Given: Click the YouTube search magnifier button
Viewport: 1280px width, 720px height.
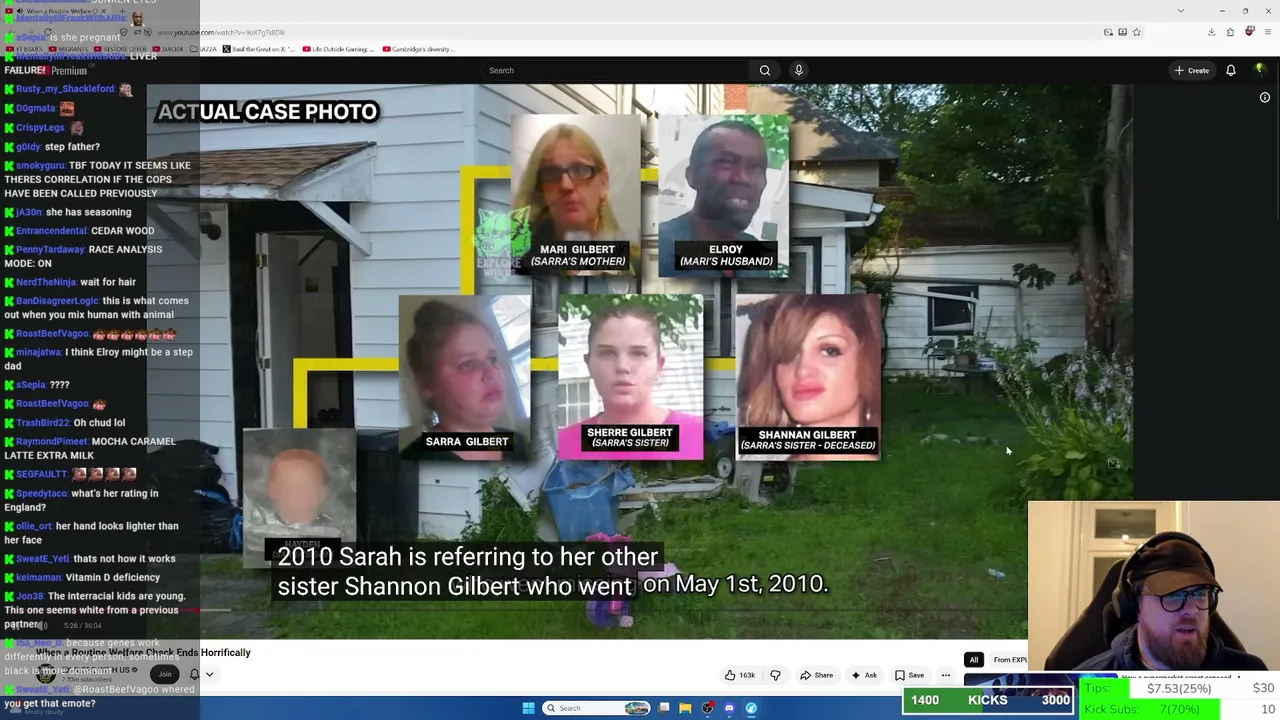Looking at the screenshot, I should (765, 70).
